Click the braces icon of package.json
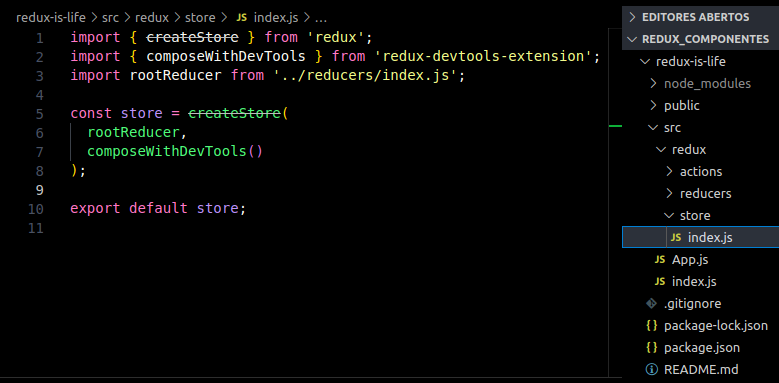The height and width of the screenshot is (383, 779). click(651, 347)
